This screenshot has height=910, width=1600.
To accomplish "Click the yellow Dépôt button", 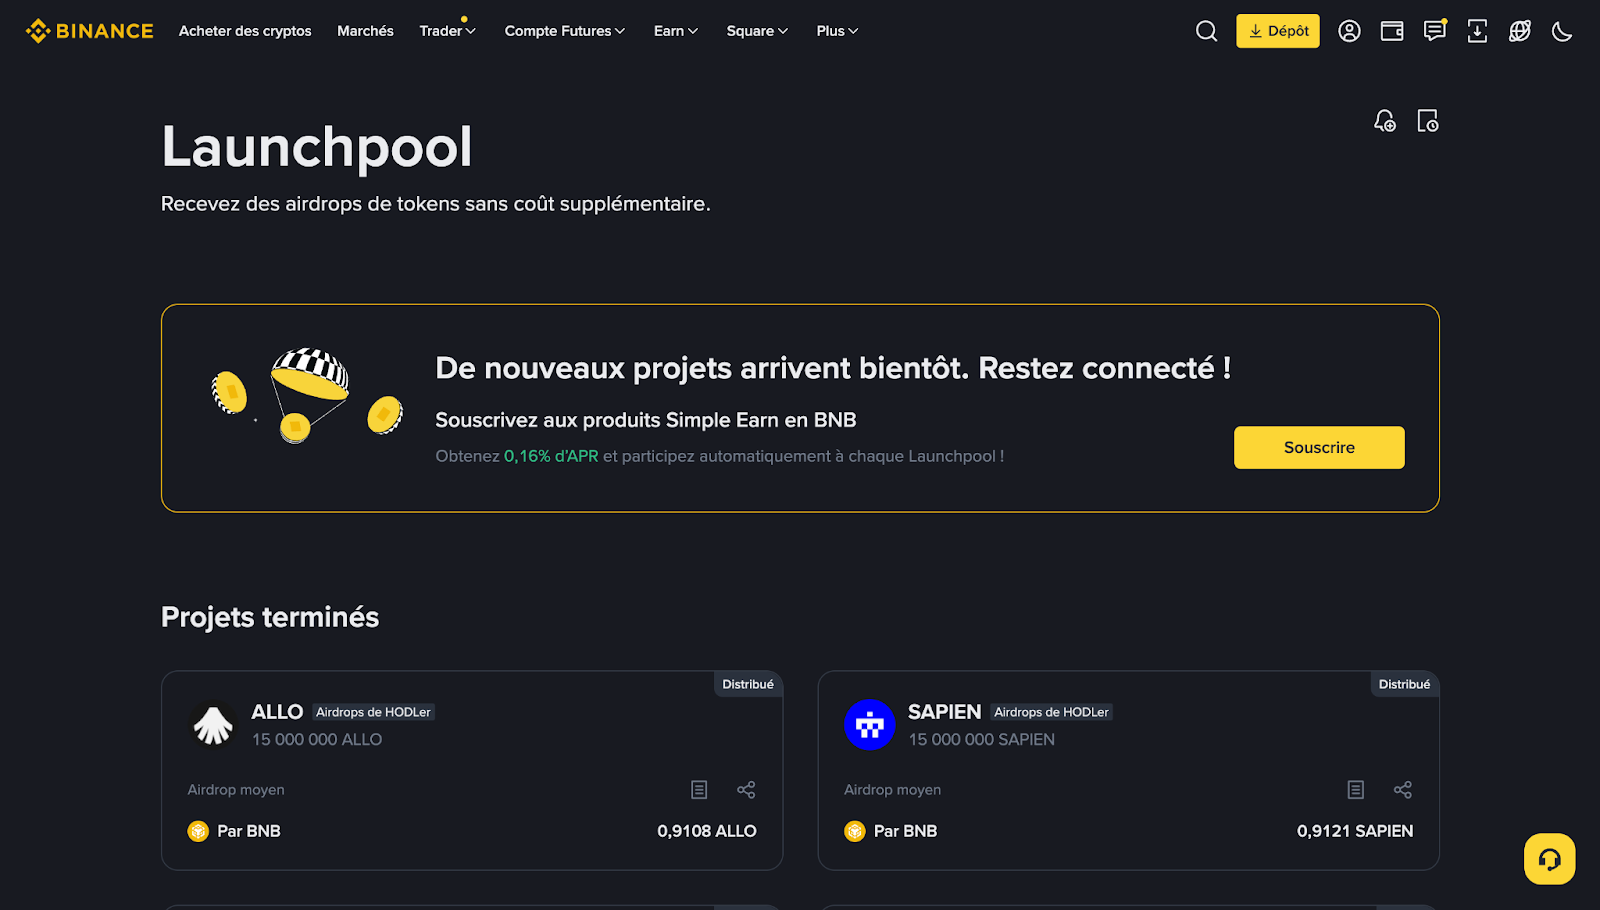I will 1277,31.
